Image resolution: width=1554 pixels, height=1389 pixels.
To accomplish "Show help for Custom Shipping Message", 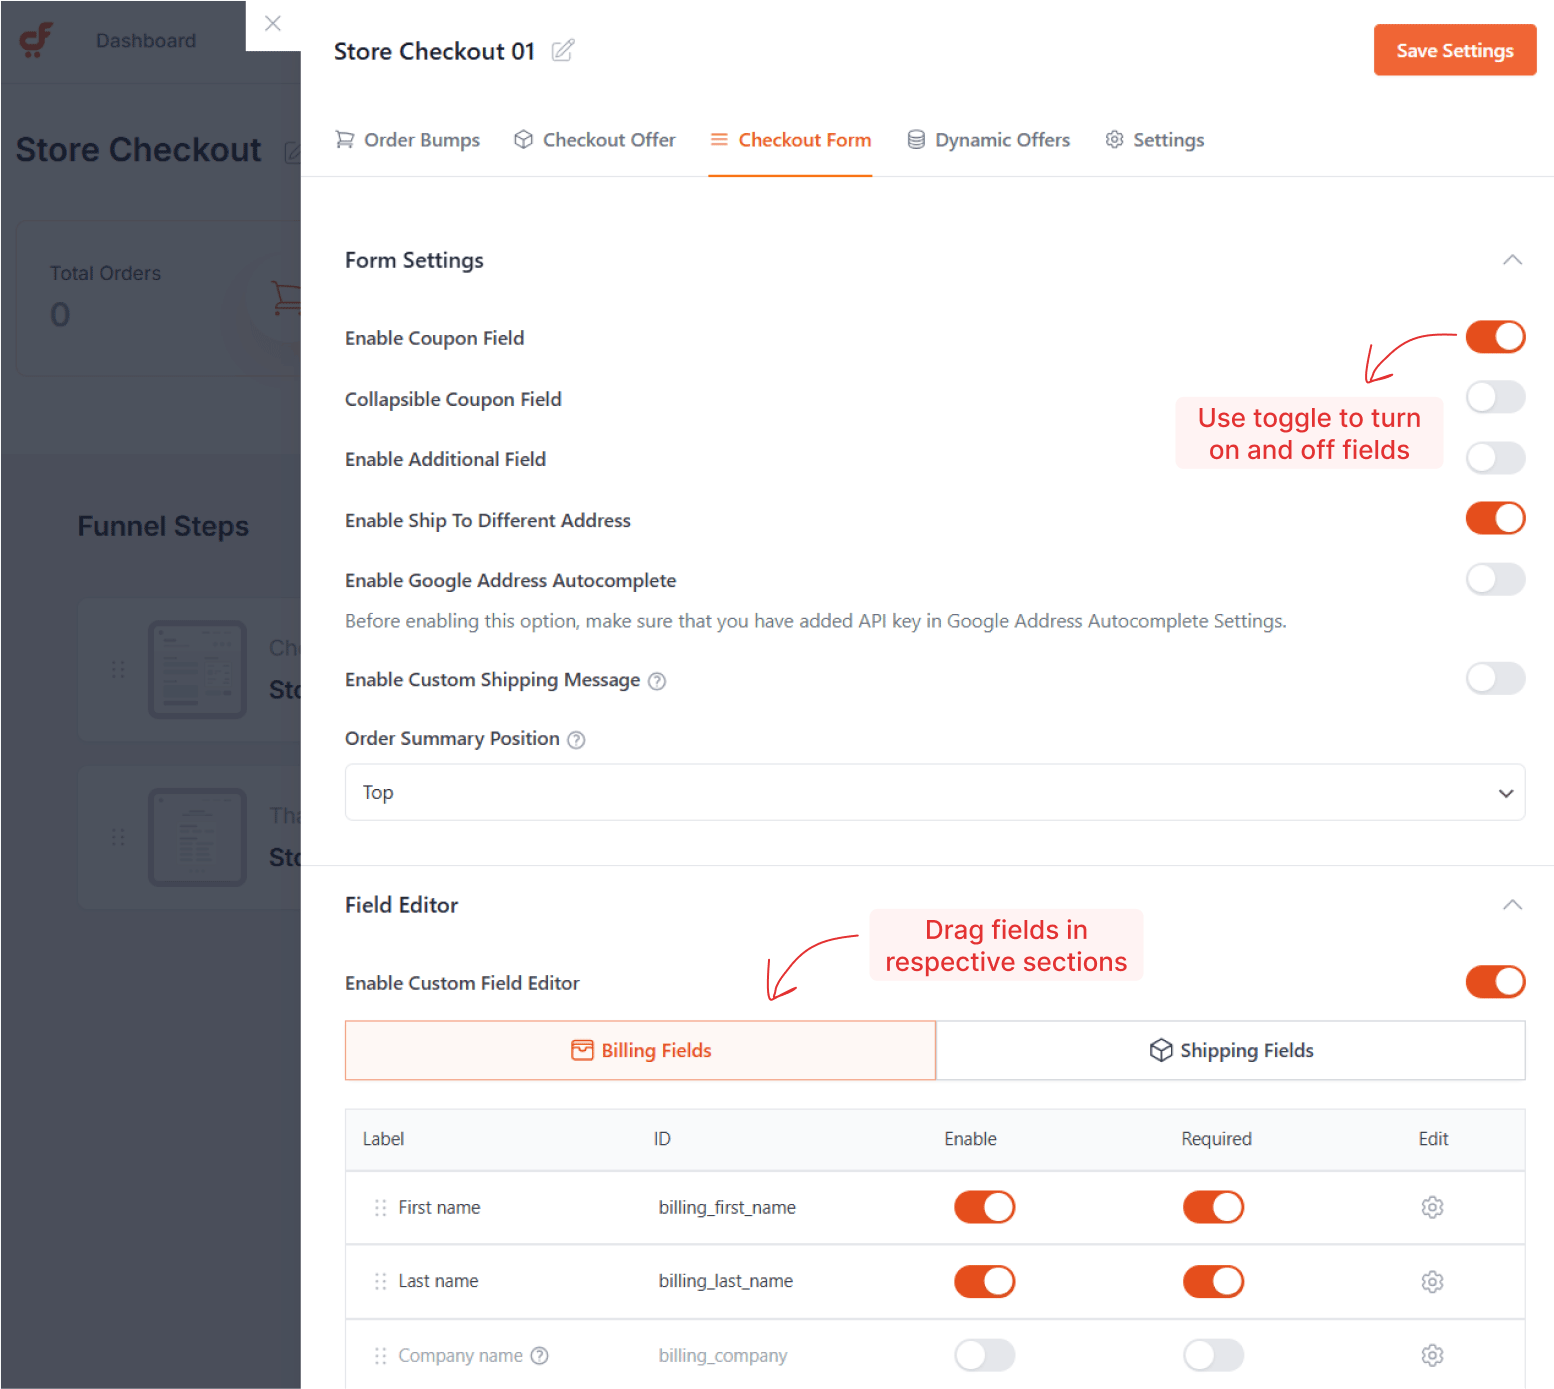I will pos(657,681).
